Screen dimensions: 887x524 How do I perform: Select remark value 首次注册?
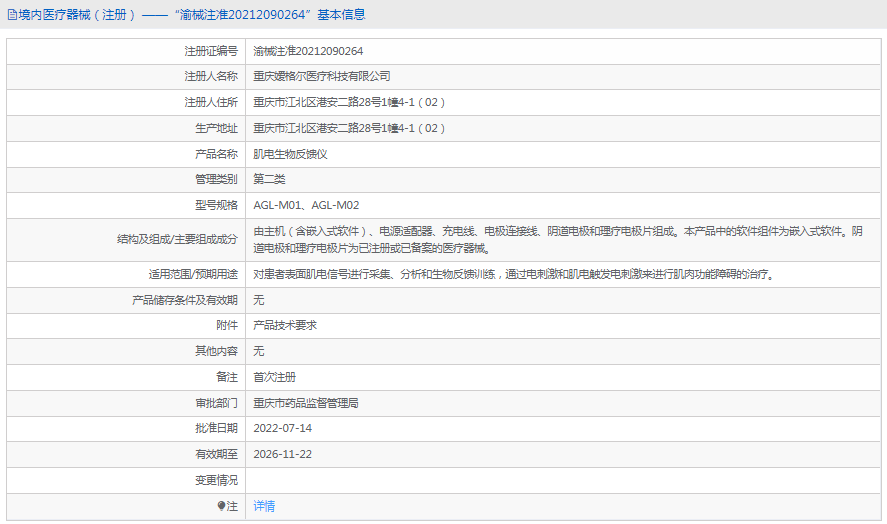pyautogui.click(x=274, y=377)
